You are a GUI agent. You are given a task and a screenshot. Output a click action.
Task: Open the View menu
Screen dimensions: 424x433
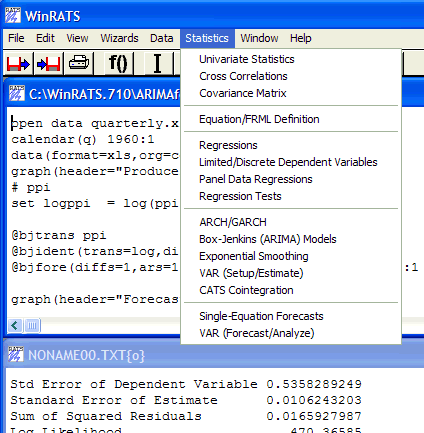click(77, 38)
